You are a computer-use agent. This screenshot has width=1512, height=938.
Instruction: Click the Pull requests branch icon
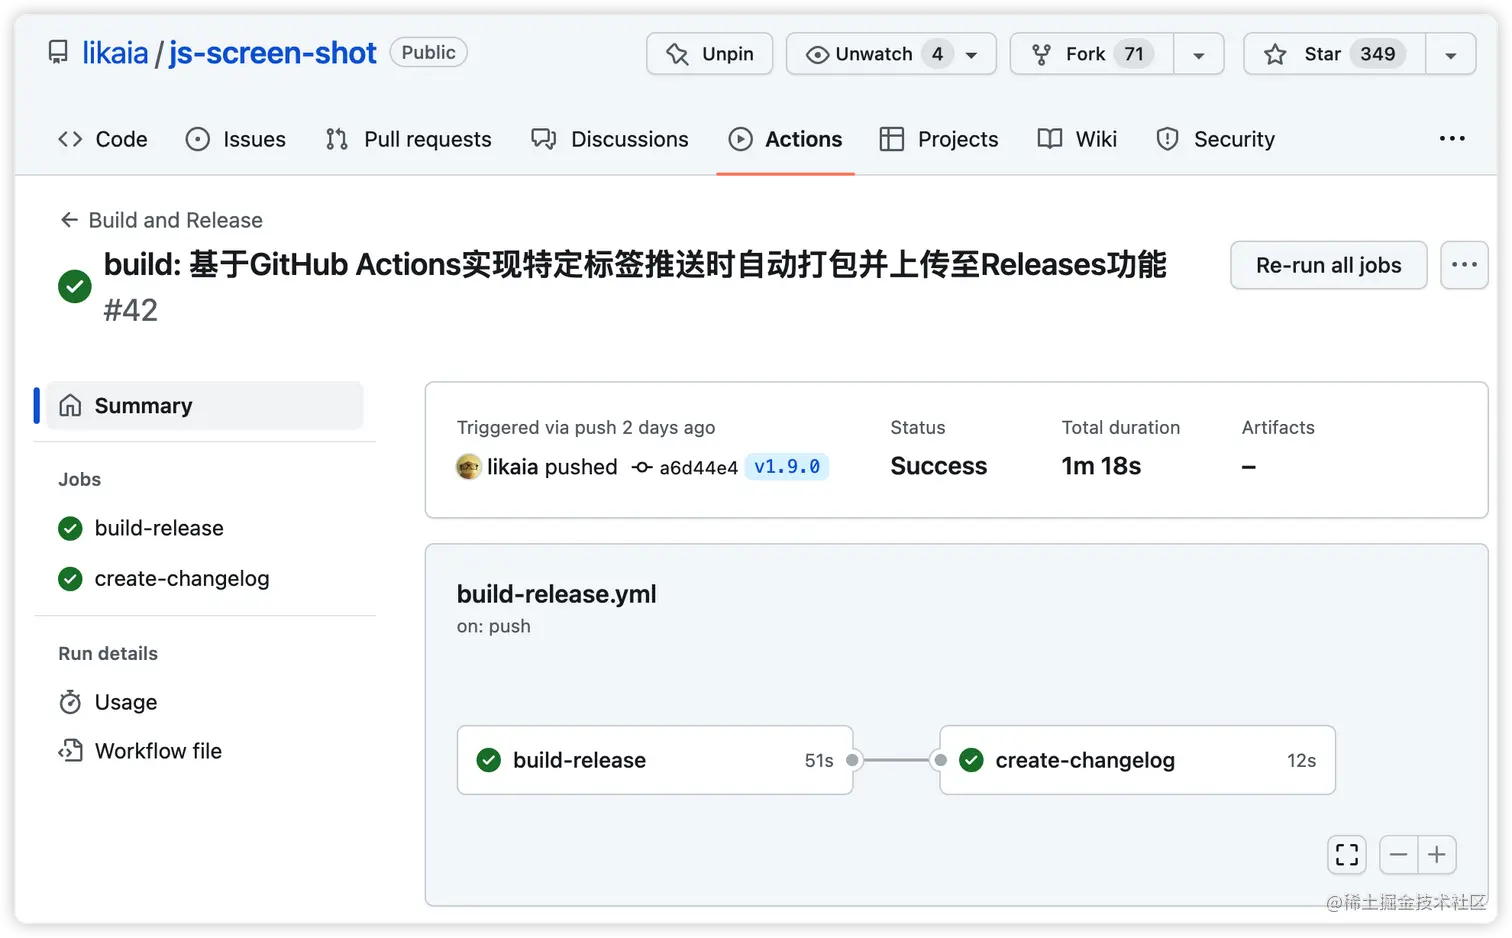coord(337,139)
